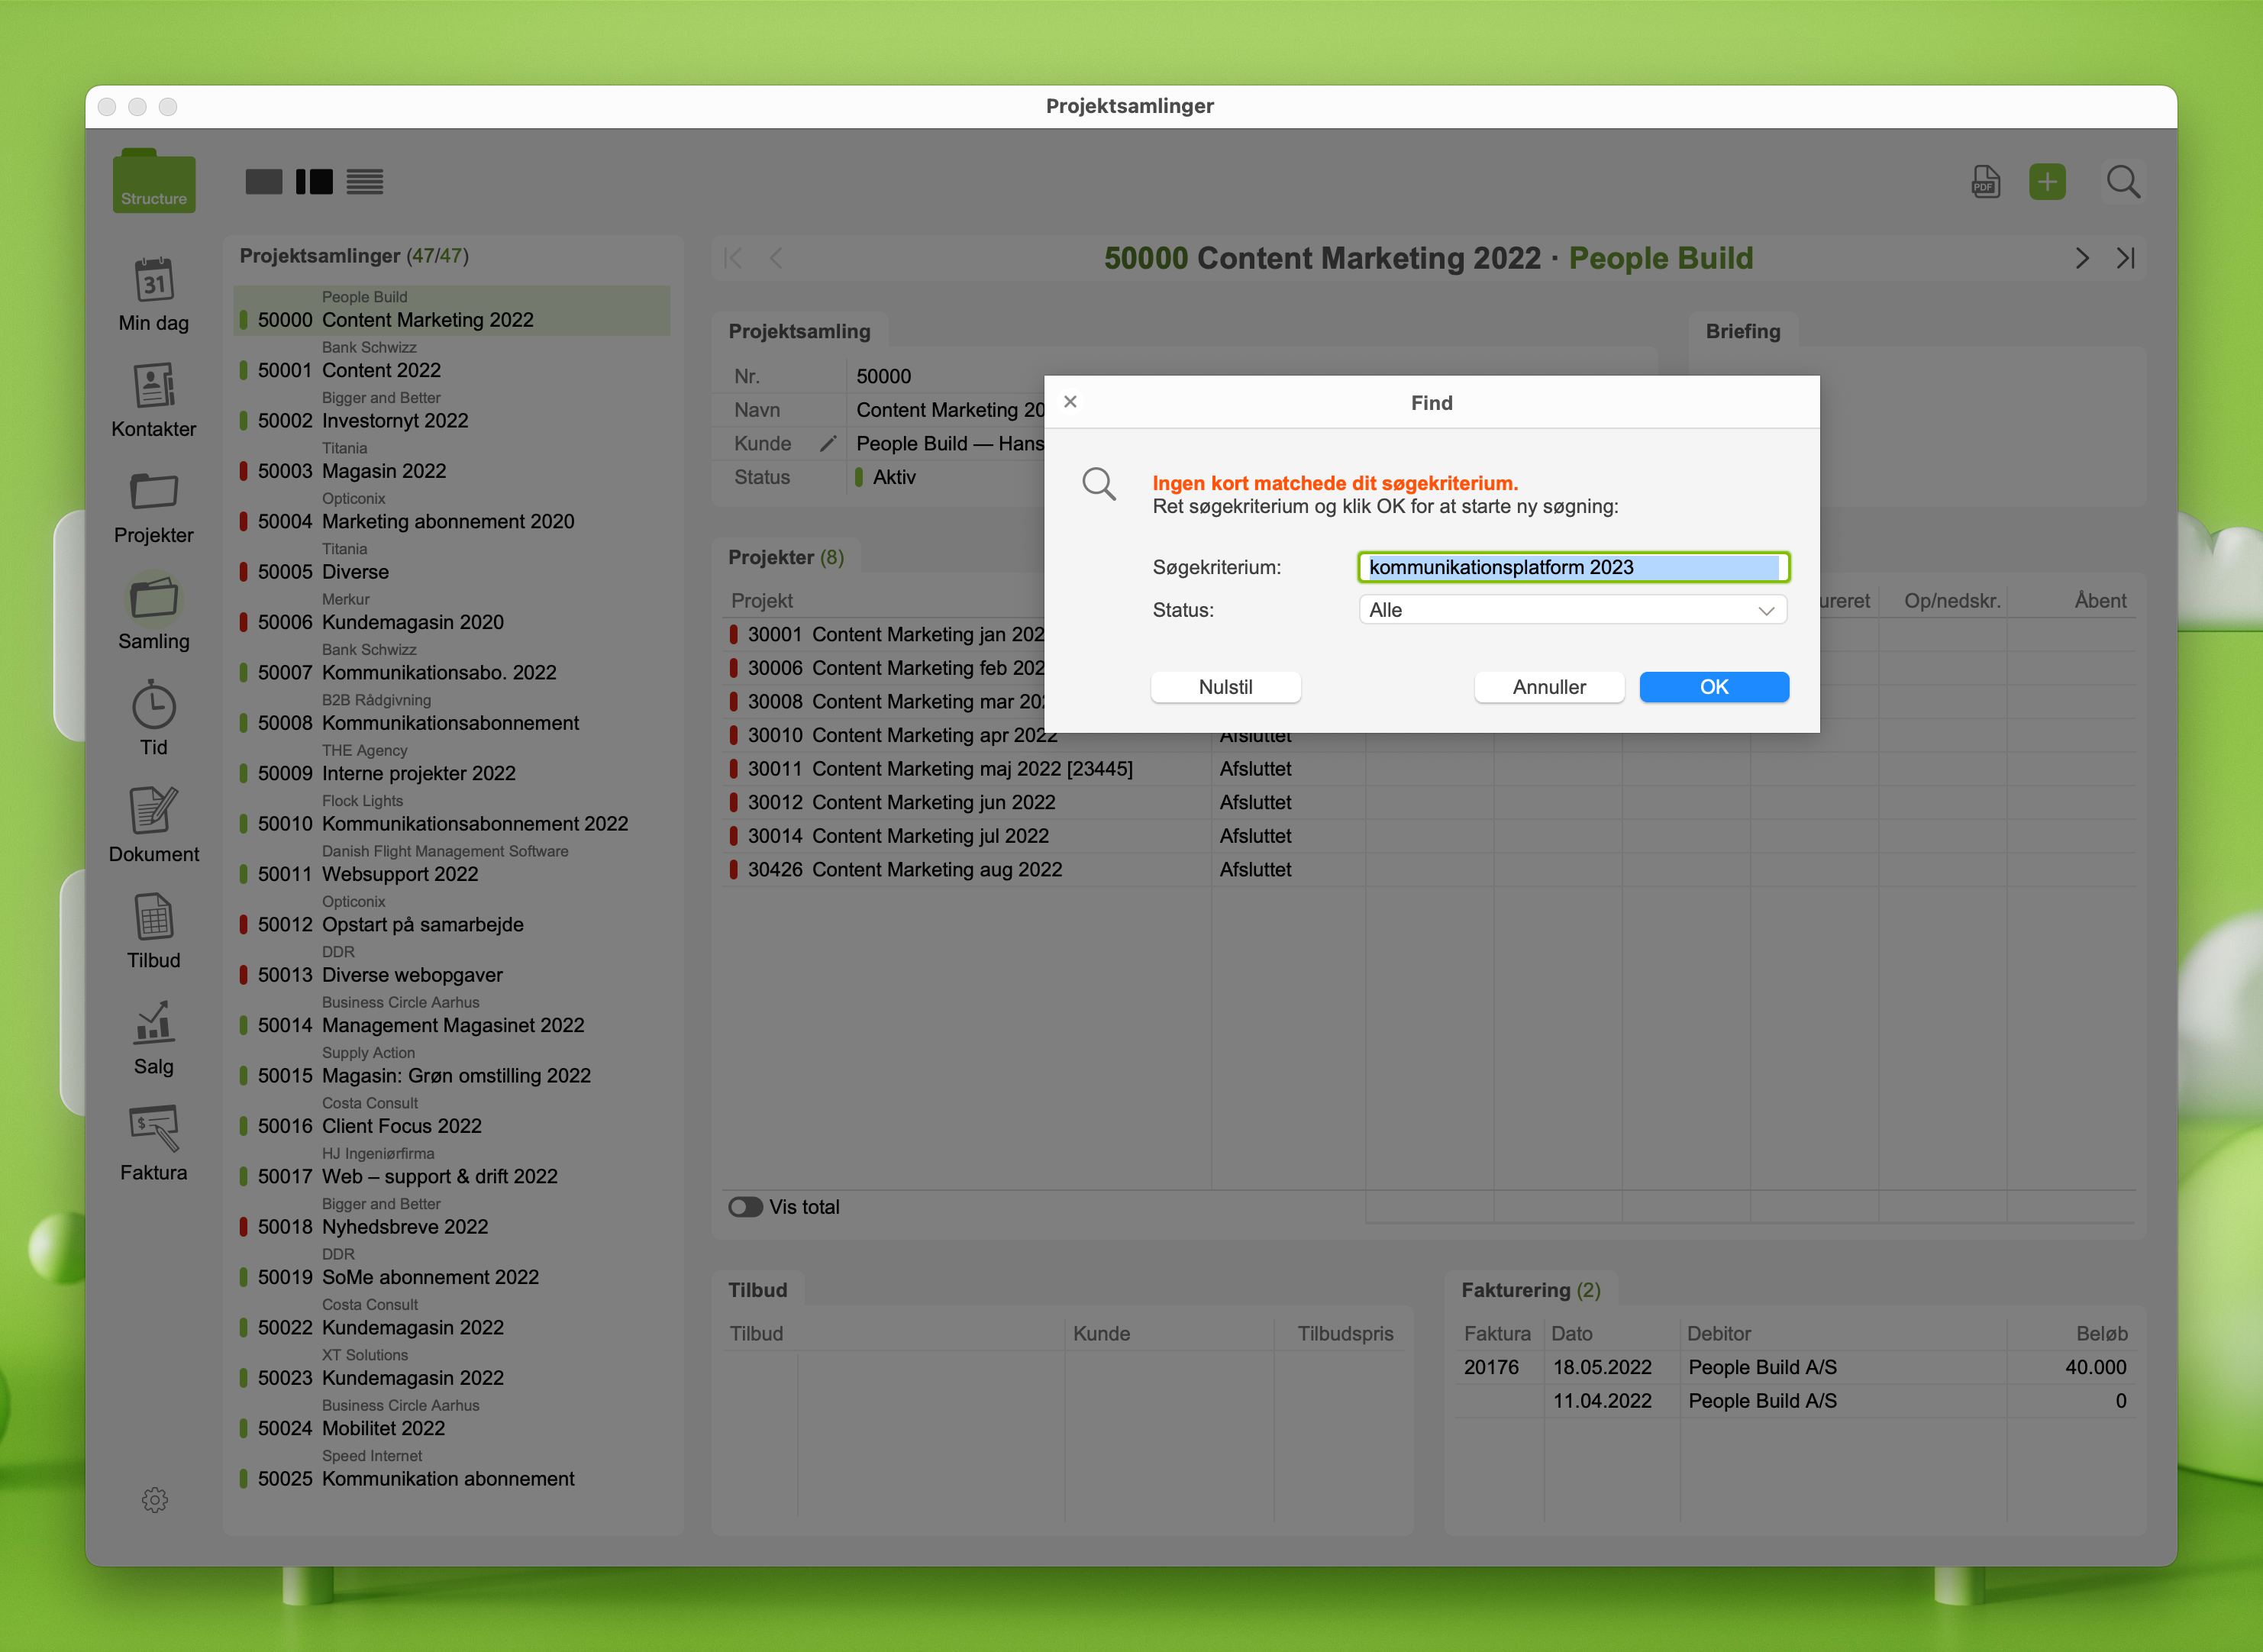Screen dimensions: 2263x1652
Task: Switch to the two-column split view layout
Action: coord(314,182)
